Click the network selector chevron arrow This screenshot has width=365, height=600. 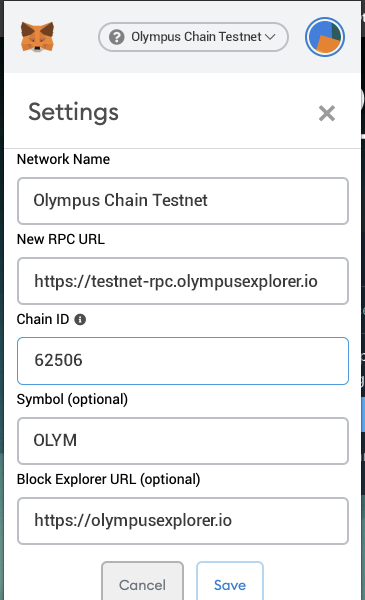270,37
